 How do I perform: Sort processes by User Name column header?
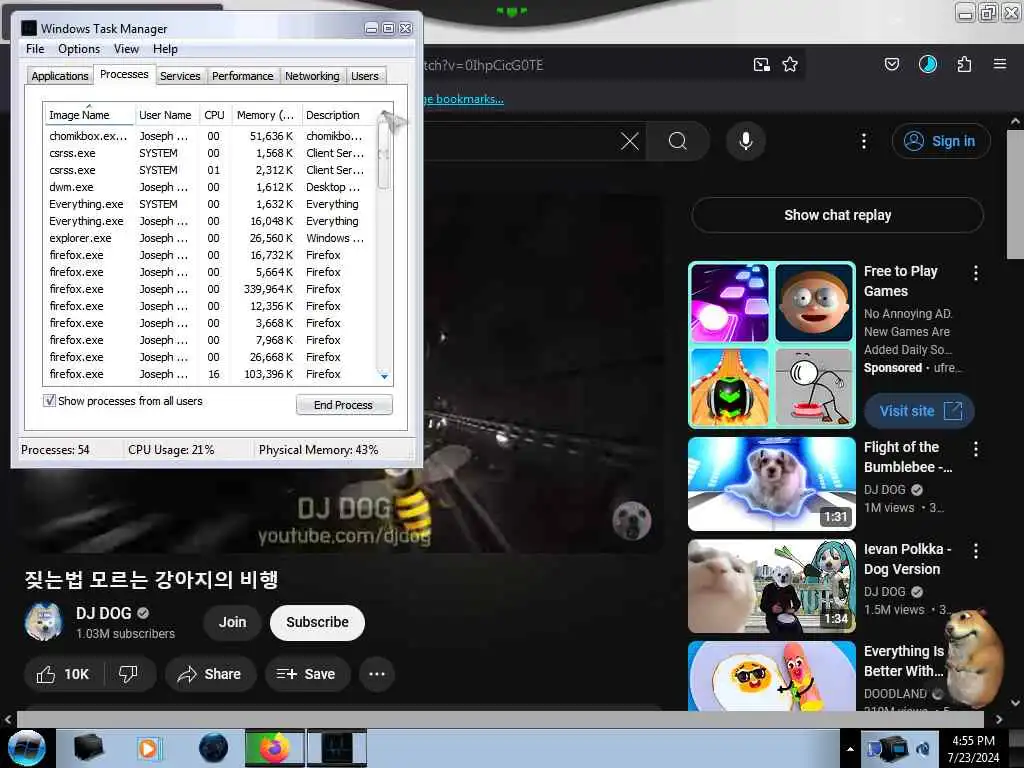coord(165,115)
